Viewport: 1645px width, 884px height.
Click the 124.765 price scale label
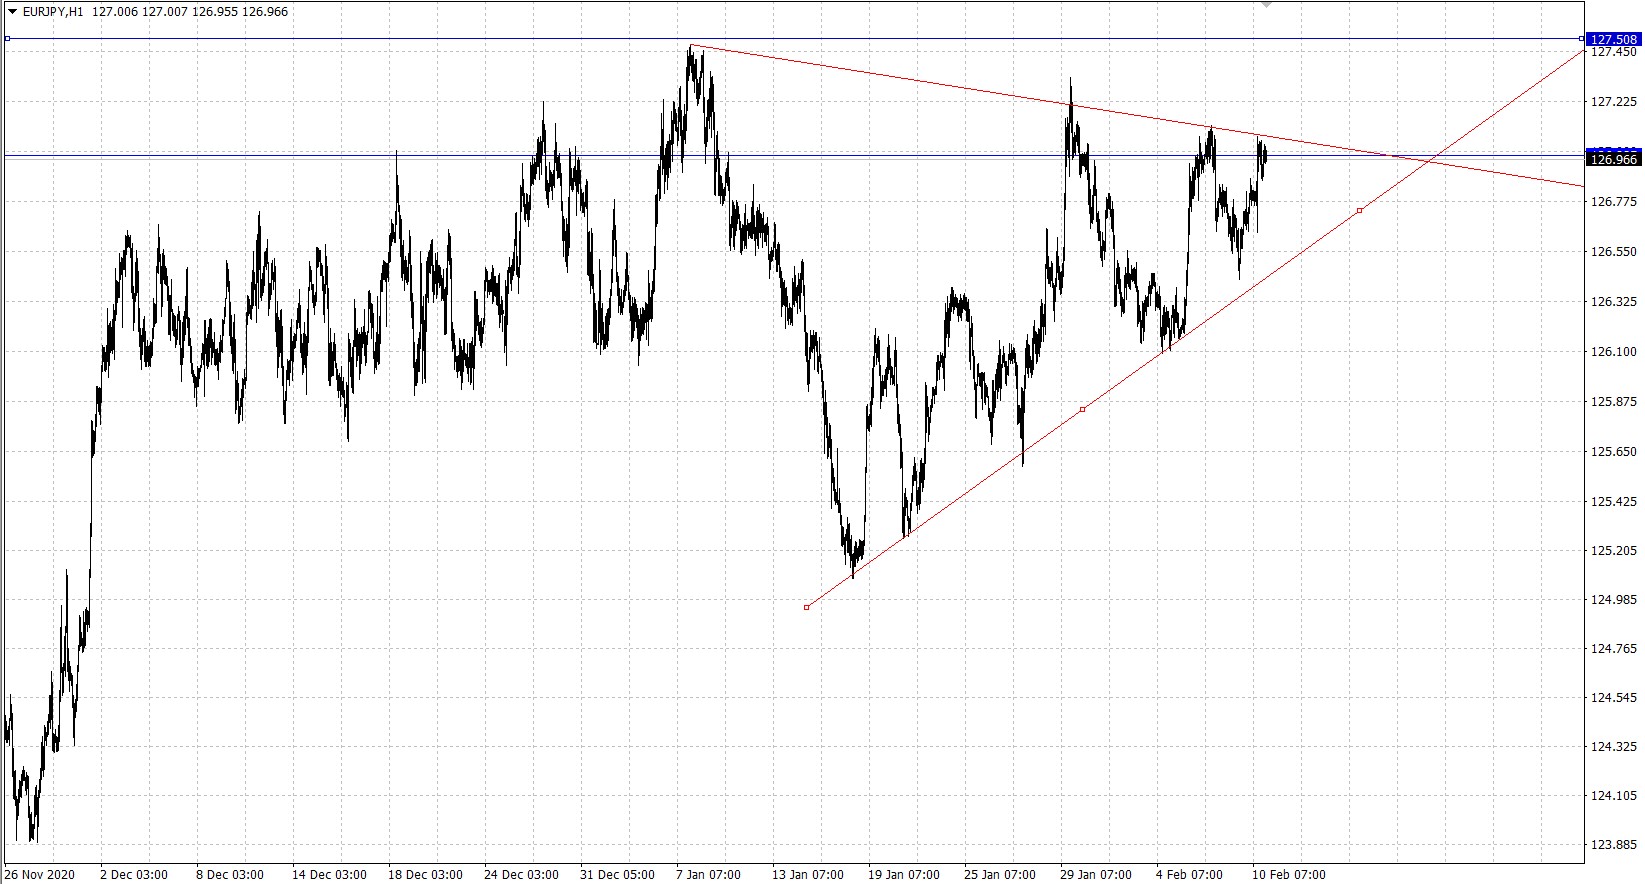(x=1614, y=649)
